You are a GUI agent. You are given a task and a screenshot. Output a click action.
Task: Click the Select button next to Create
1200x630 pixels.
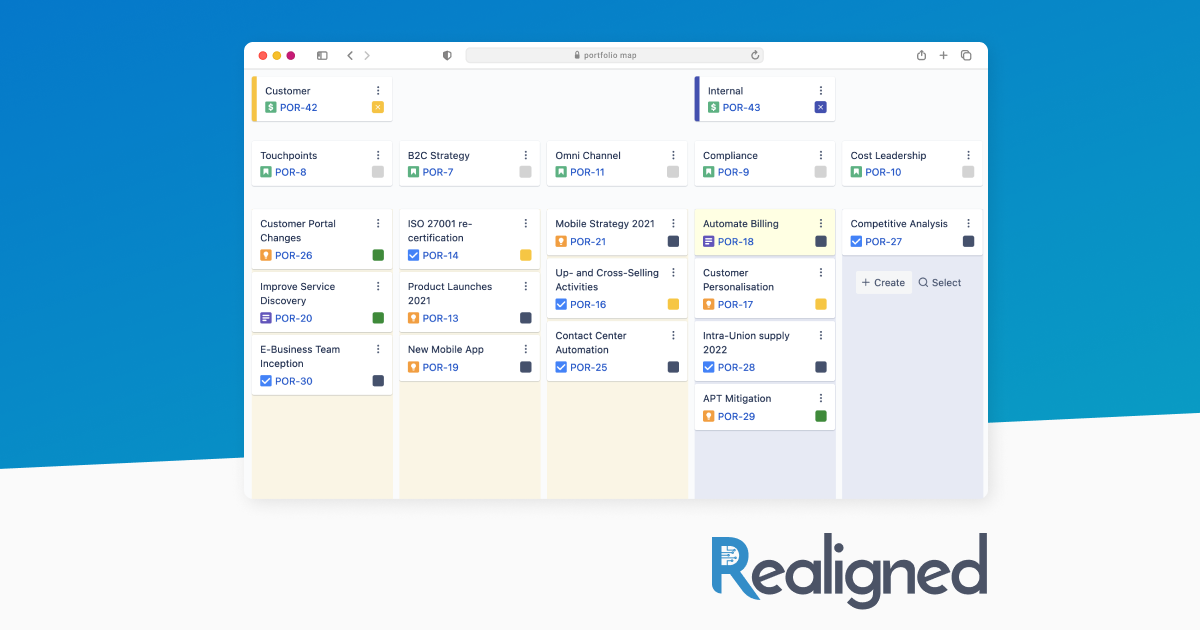pos(939,282)
